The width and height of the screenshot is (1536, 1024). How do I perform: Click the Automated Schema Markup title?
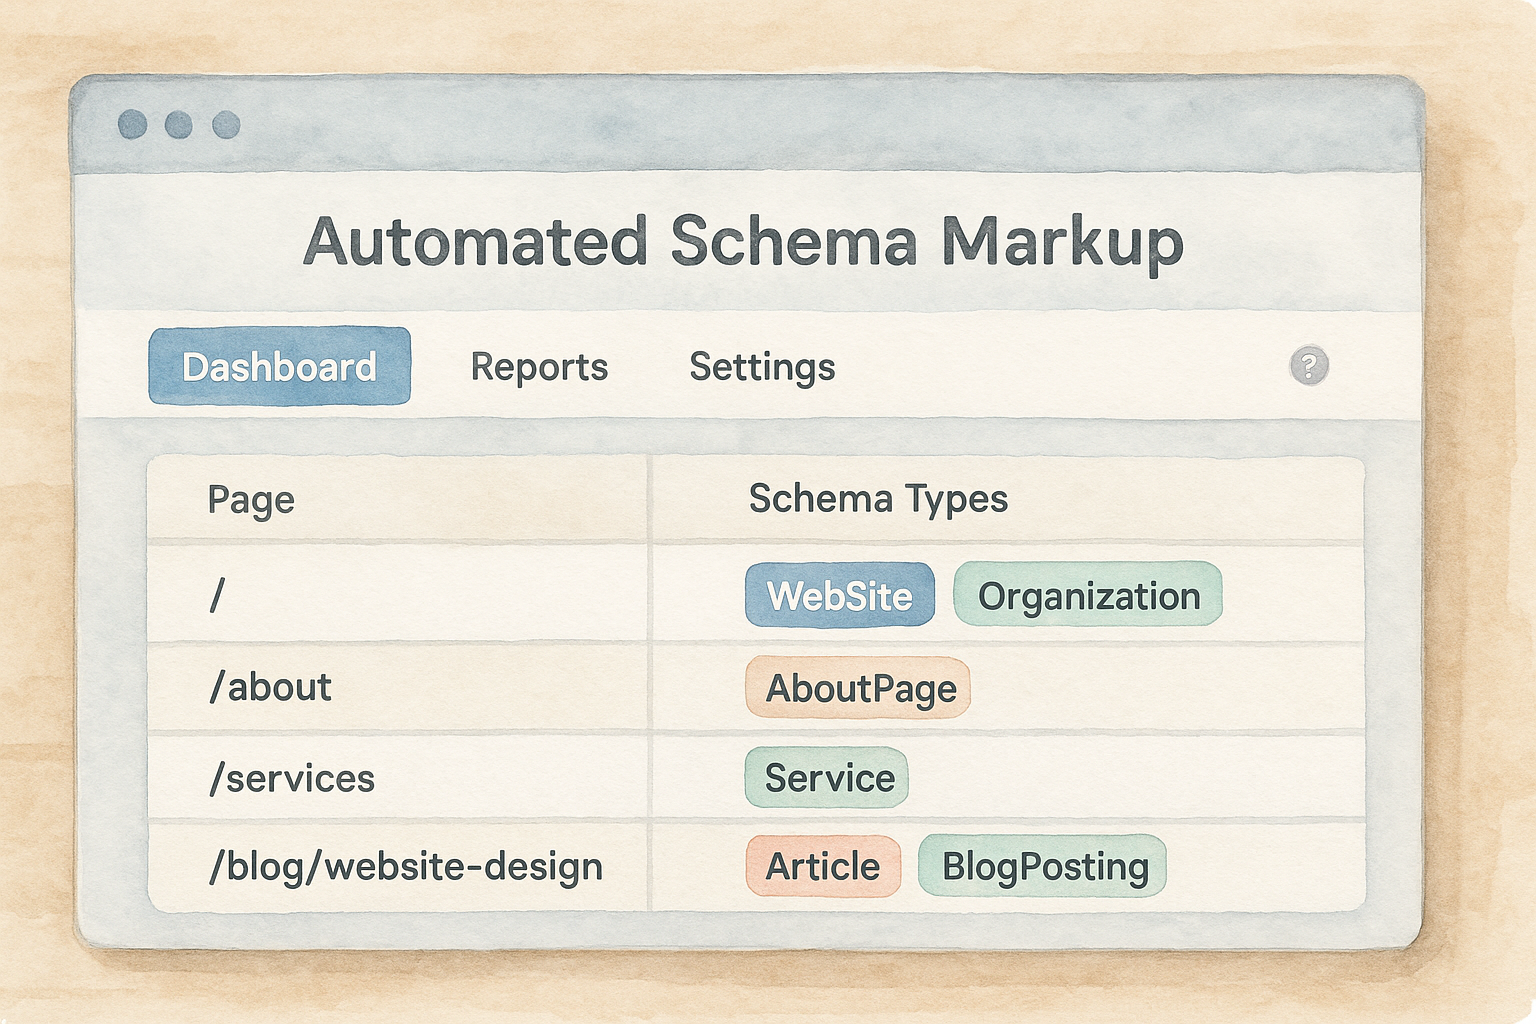743,242
